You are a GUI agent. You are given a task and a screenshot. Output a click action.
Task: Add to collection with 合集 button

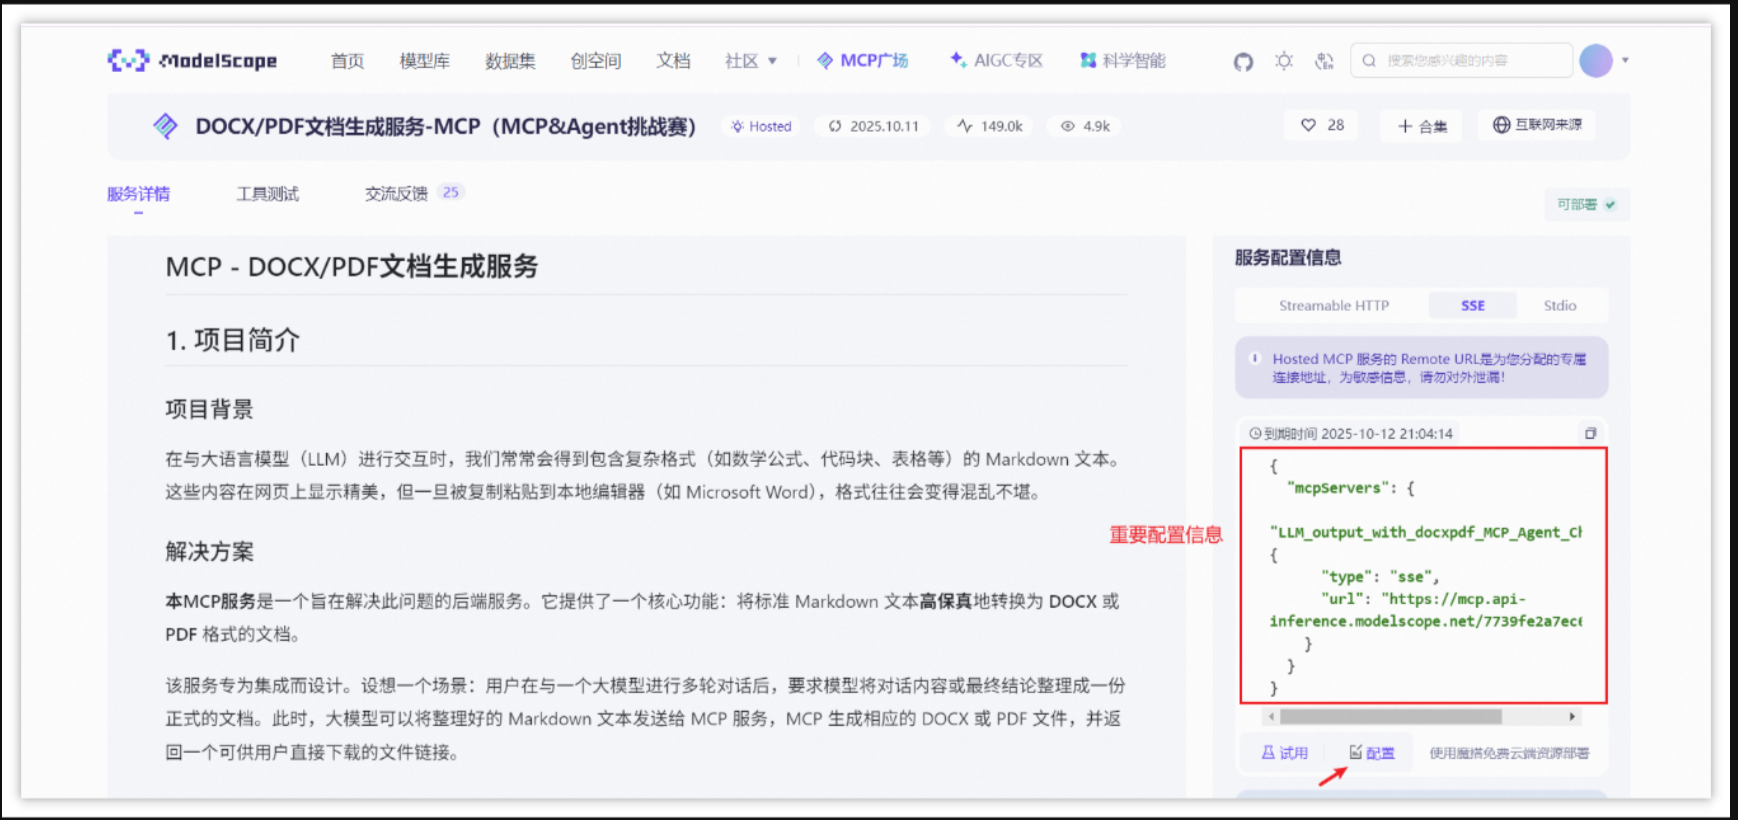click(x=1422, y=126)
